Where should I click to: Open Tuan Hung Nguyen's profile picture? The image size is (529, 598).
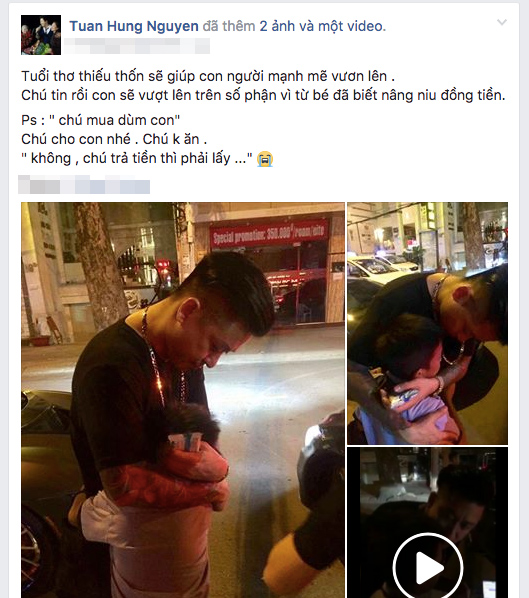coord(41,35)
